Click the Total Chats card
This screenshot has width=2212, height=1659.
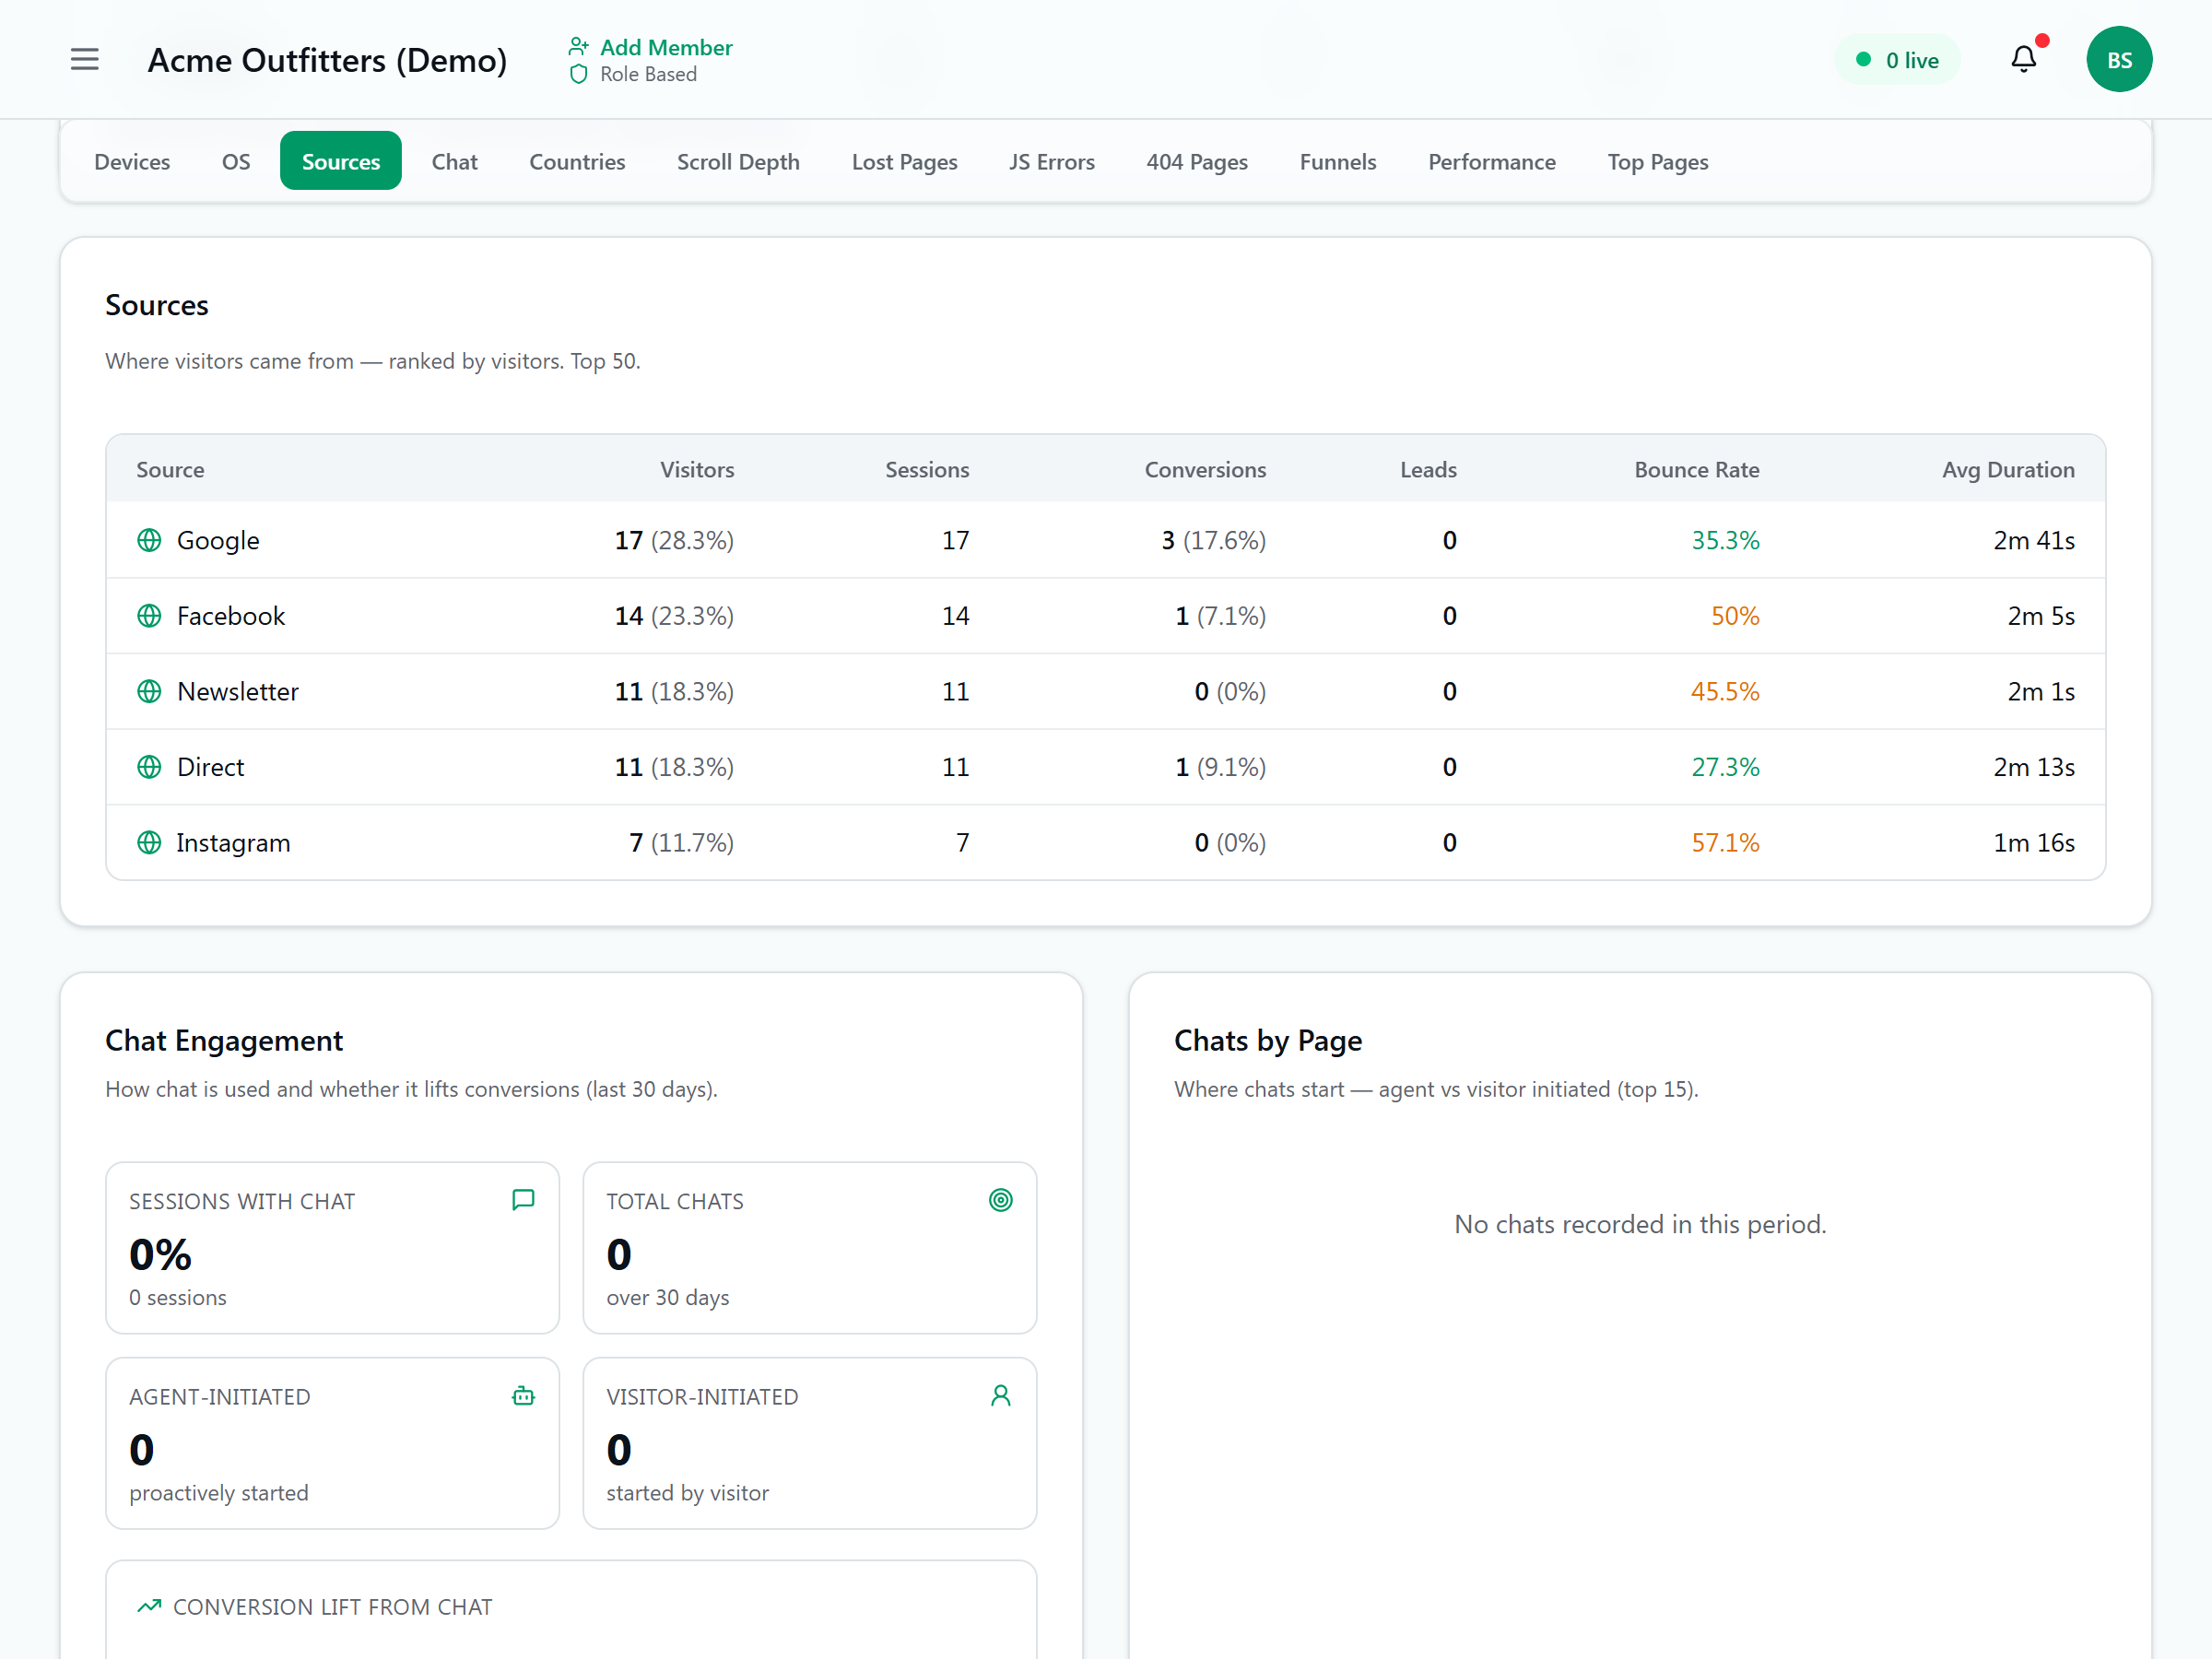pos(809,1247)
